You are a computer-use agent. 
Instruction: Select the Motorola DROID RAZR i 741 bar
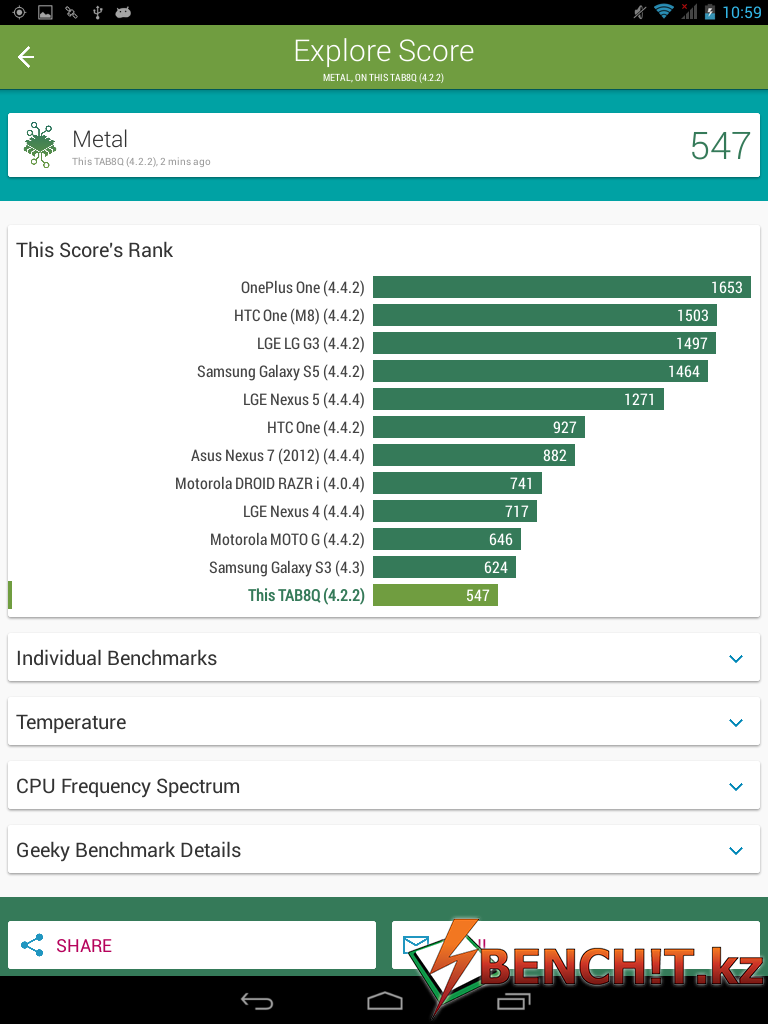(x=457, y=484)
